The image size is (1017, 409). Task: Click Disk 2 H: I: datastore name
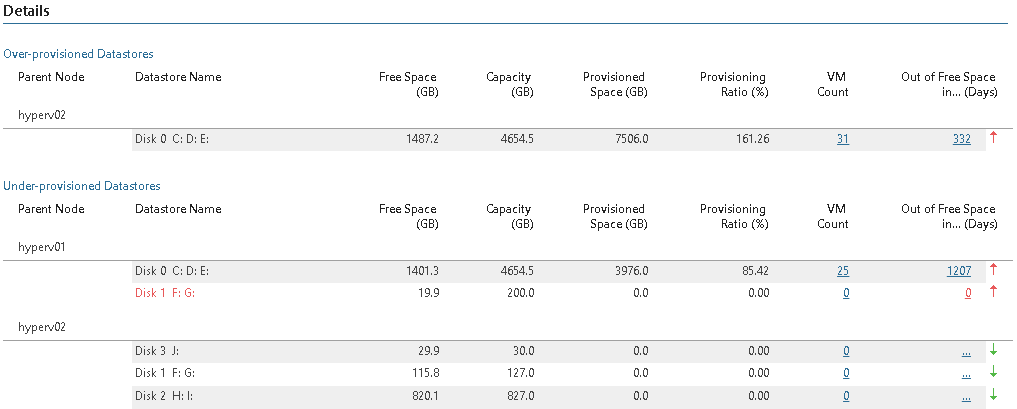[x=167, y=396]
